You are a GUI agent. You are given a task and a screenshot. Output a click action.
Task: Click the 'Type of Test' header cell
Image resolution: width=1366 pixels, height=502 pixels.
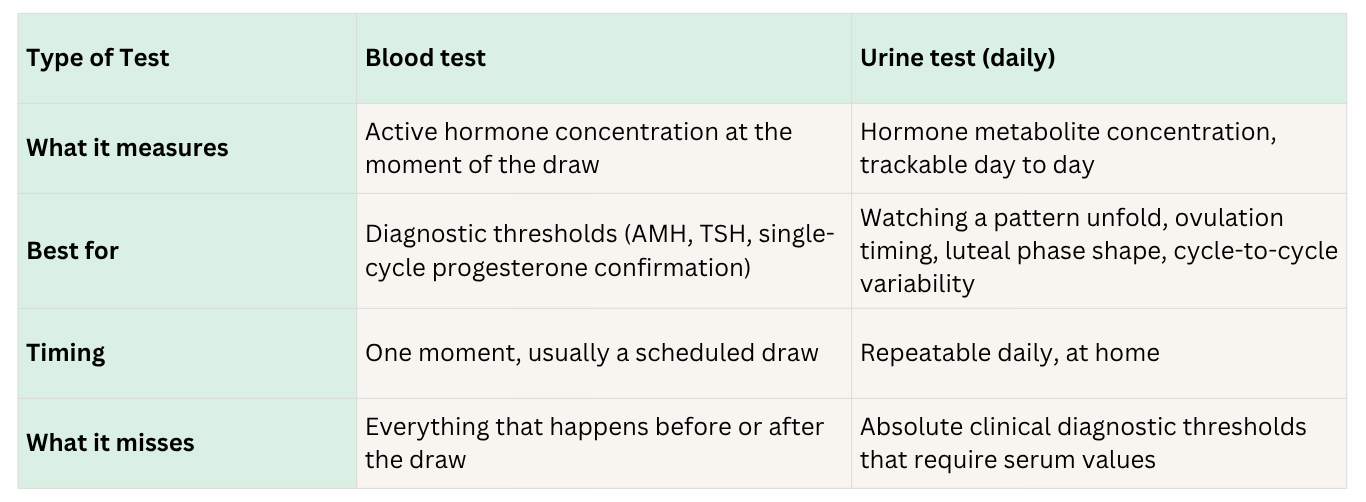coord(187,58)
